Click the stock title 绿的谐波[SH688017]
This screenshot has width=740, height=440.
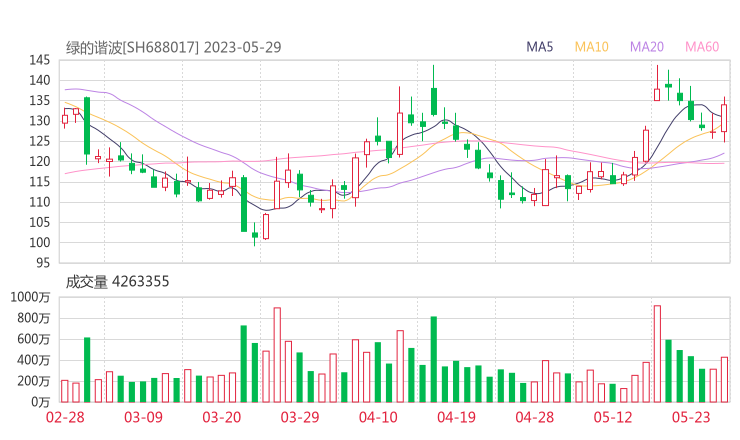[133, 47]
